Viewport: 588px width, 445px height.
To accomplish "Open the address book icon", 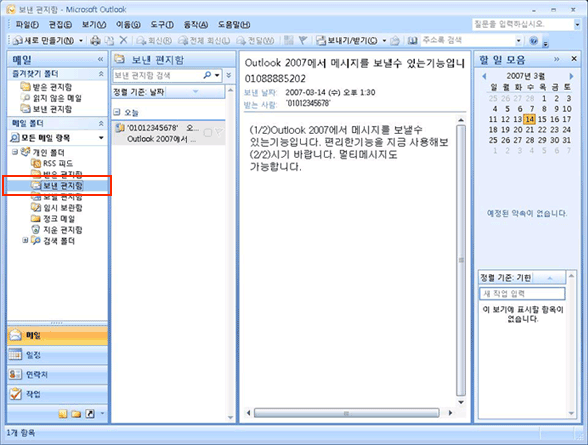I will (412, 40).
